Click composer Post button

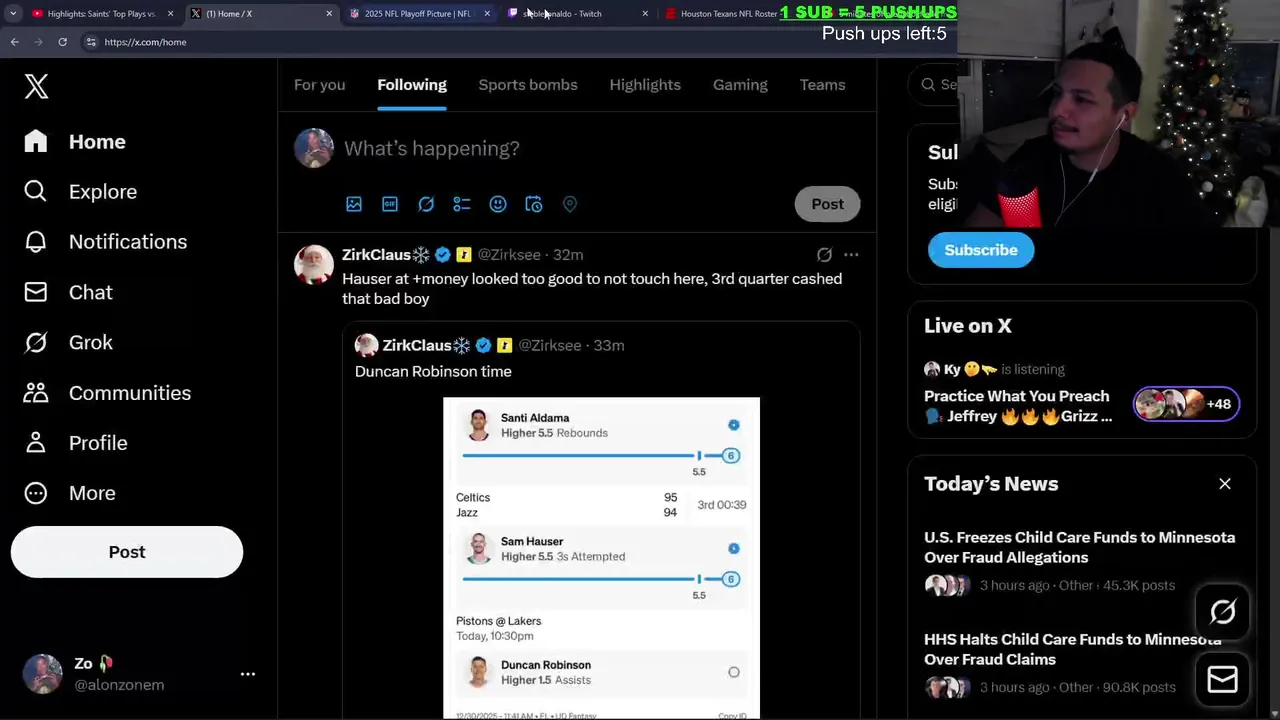tap(827, 204)
